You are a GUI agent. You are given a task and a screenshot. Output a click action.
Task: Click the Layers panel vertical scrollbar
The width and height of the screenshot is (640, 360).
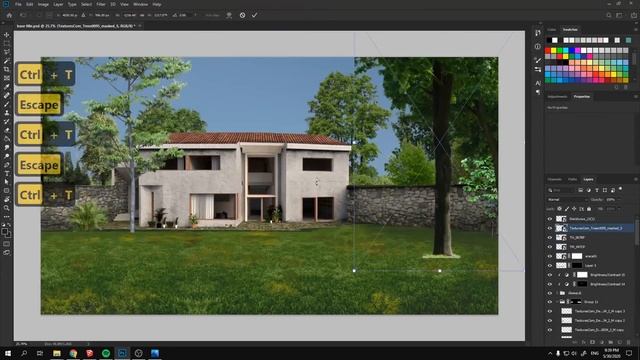pos(636,232)
